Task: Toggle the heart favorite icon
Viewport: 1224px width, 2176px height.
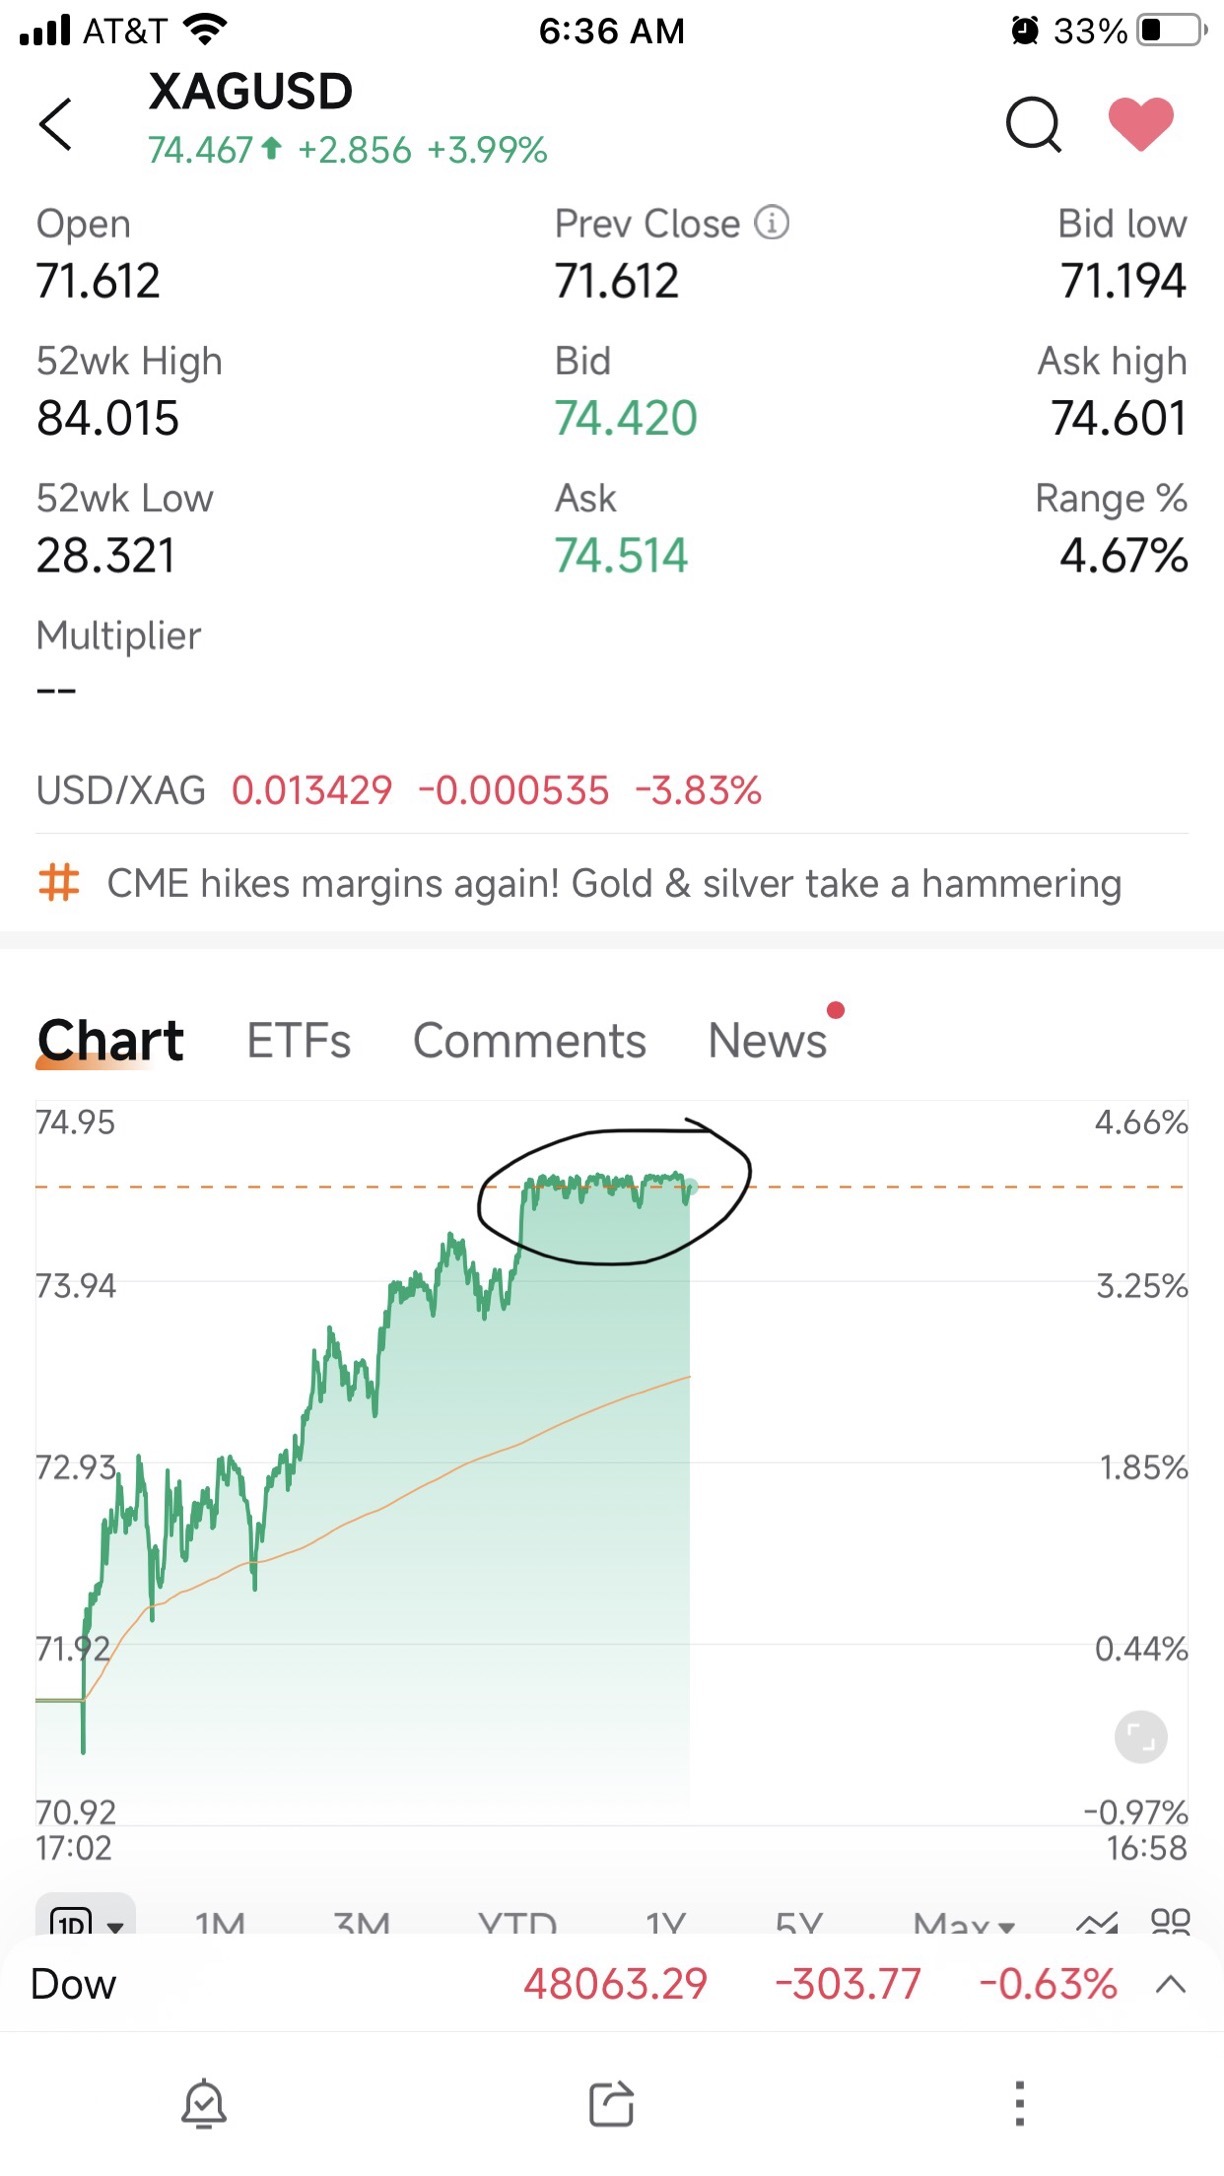Action: (1141, 125)
